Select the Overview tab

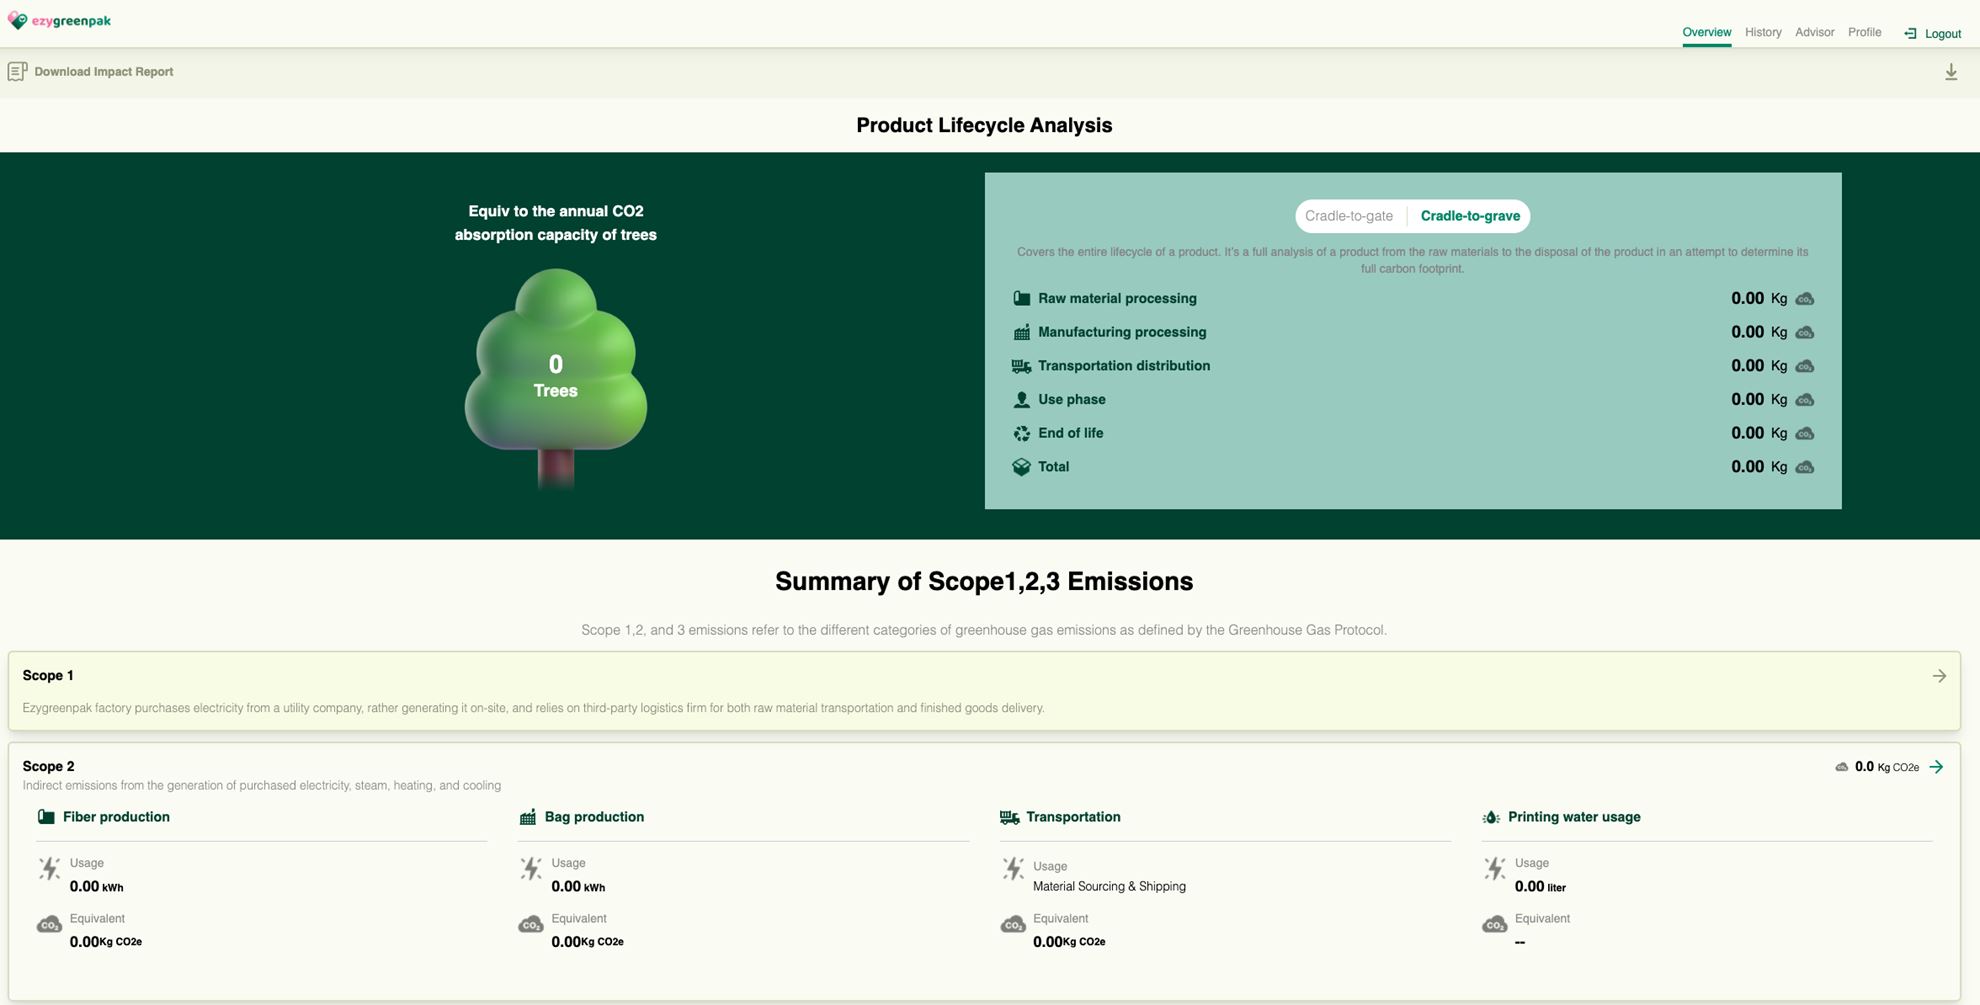[1706, 32]
